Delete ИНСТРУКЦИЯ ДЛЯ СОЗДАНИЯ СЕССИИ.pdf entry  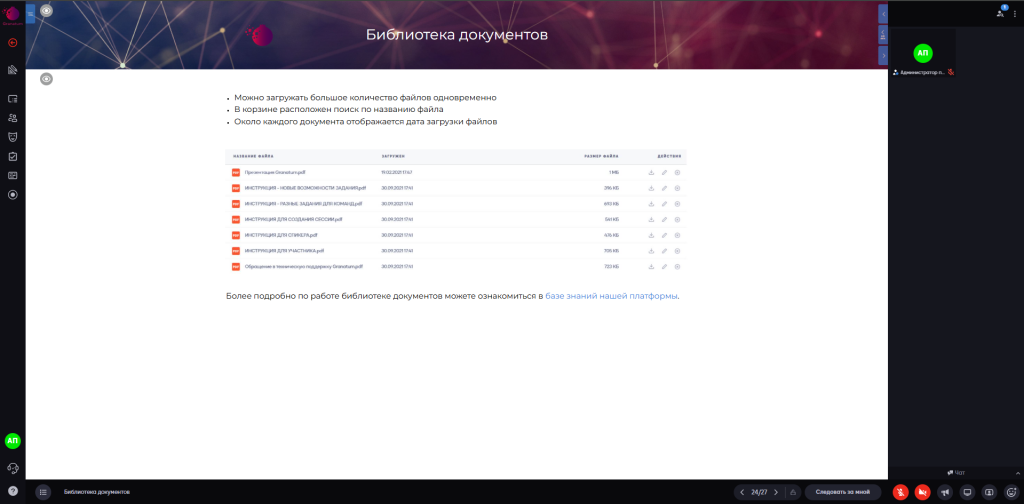coord(677,219)
